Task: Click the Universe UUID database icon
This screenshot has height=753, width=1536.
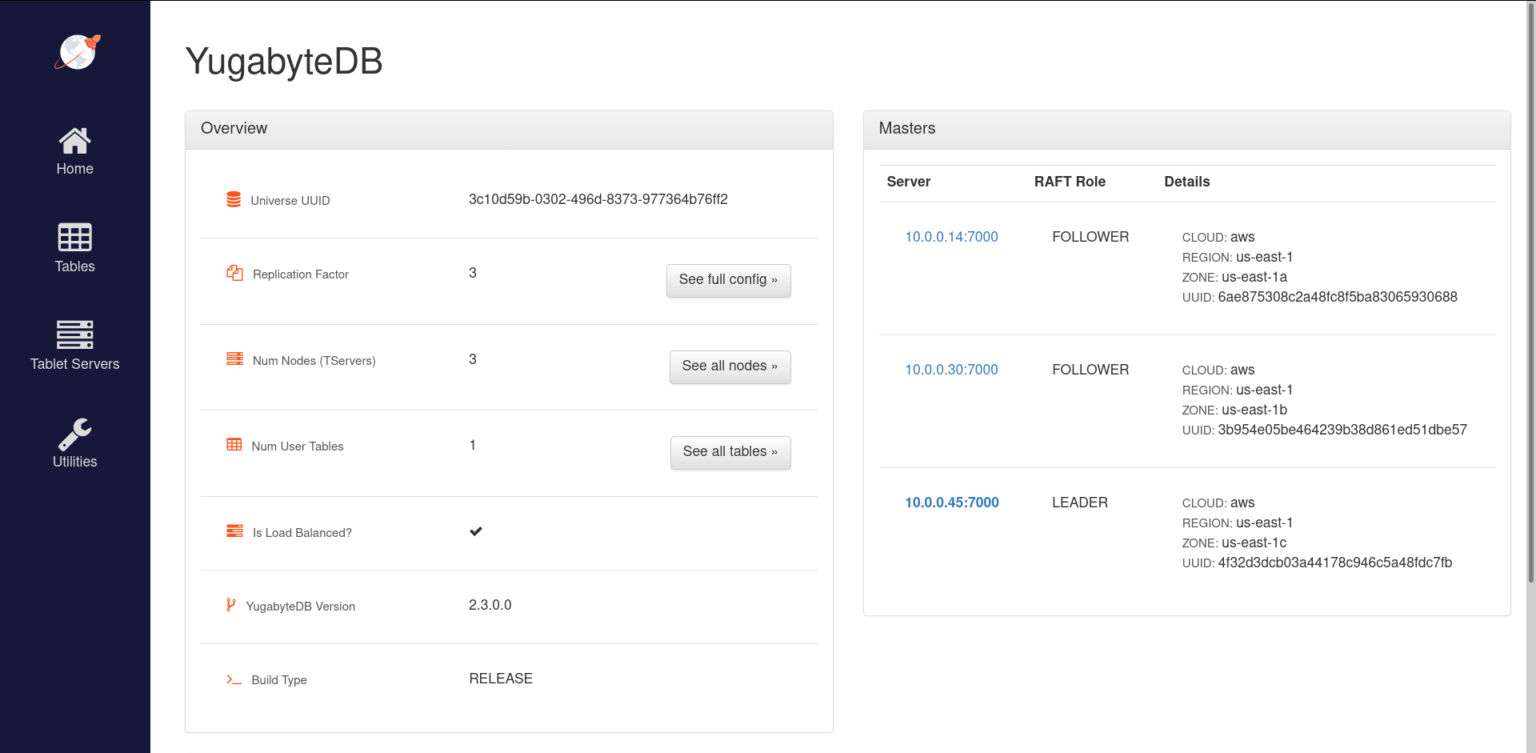Action: coord(234,200)
